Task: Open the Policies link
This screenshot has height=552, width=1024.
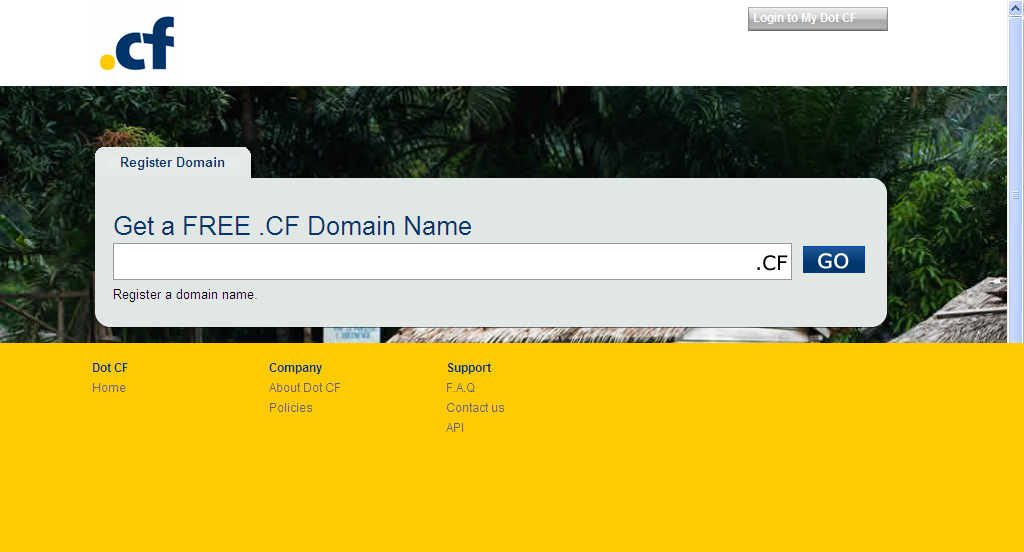Action: click(291, 408)
